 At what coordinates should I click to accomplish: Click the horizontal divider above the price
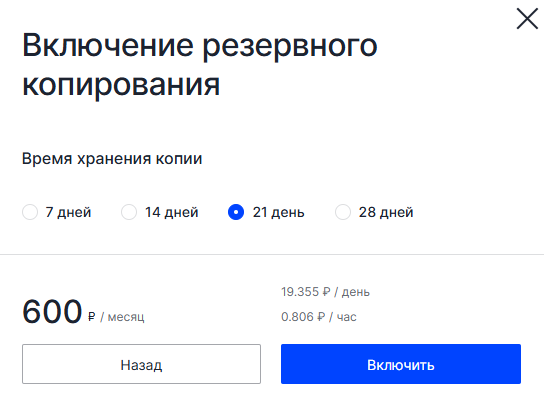[272, 254]
